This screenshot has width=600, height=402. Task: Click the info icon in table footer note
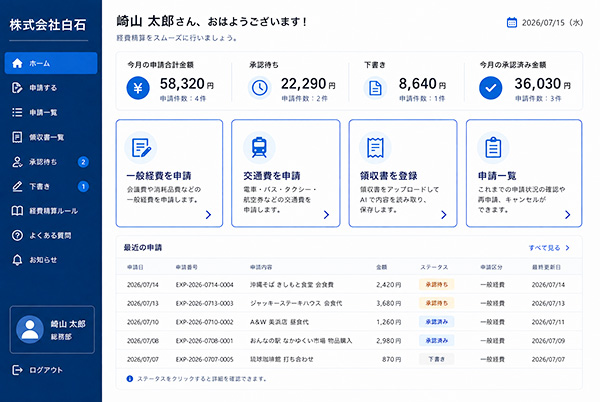130,379
